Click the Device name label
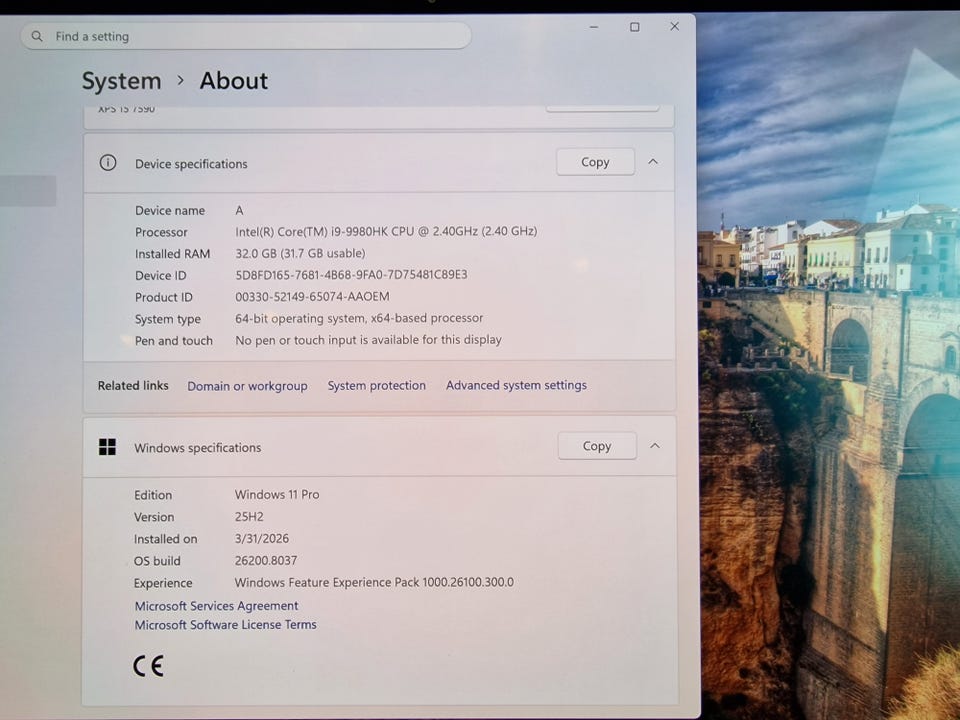This screenshot has height=720, width=960. tap(170, 211)
